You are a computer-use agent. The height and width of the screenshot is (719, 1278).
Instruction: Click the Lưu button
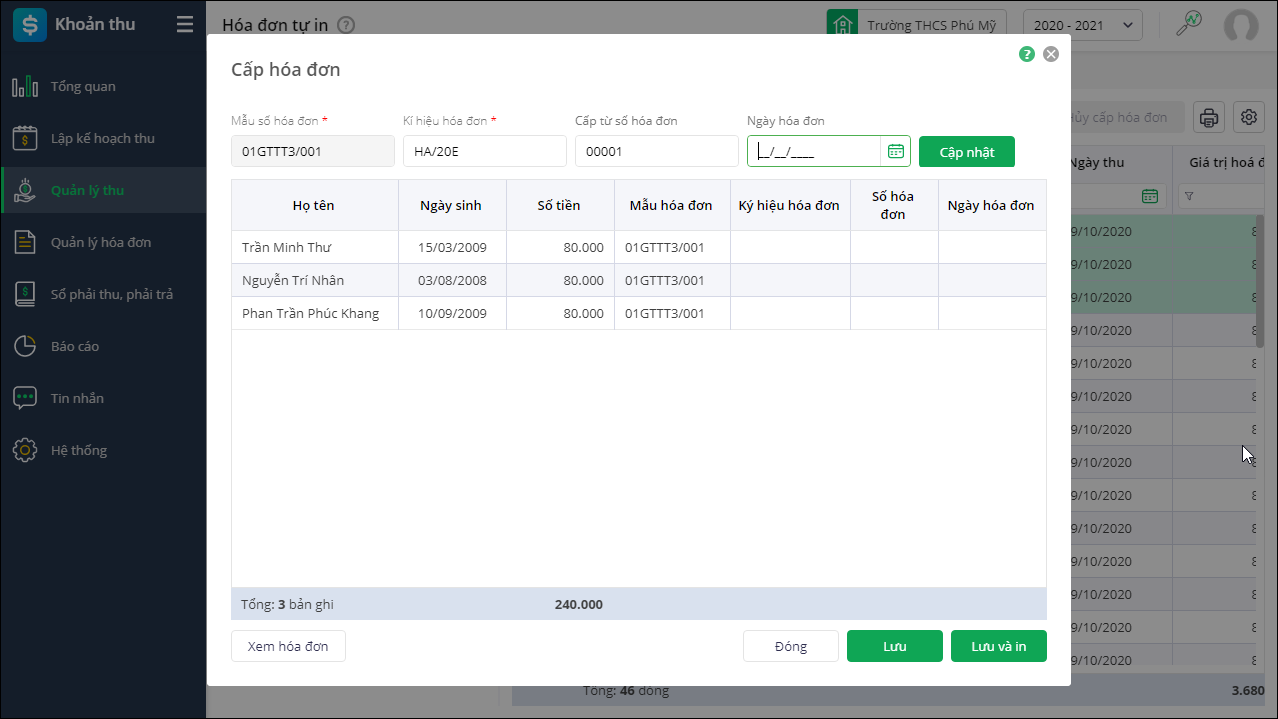coord(895,646)
